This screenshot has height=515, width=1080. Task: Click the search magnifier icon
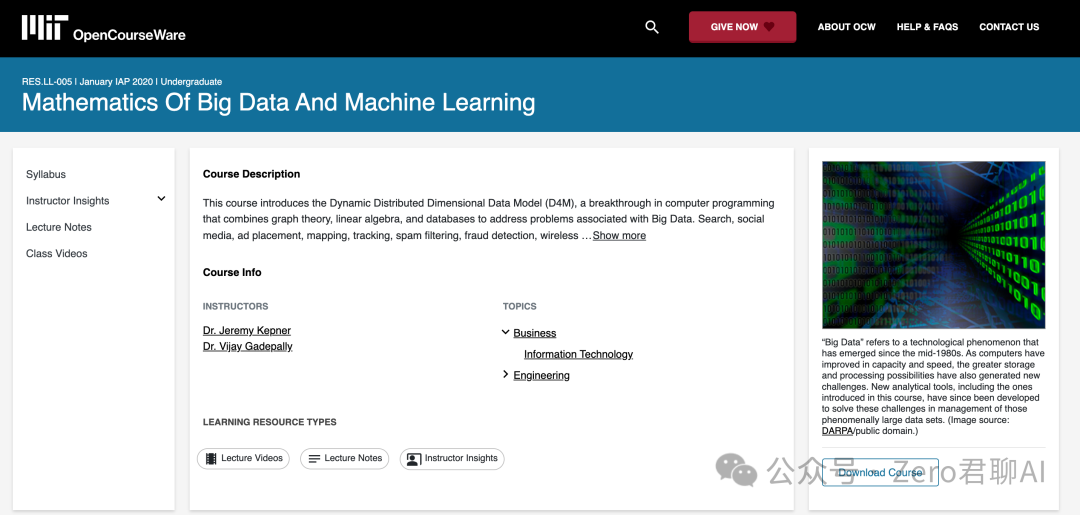652,27
